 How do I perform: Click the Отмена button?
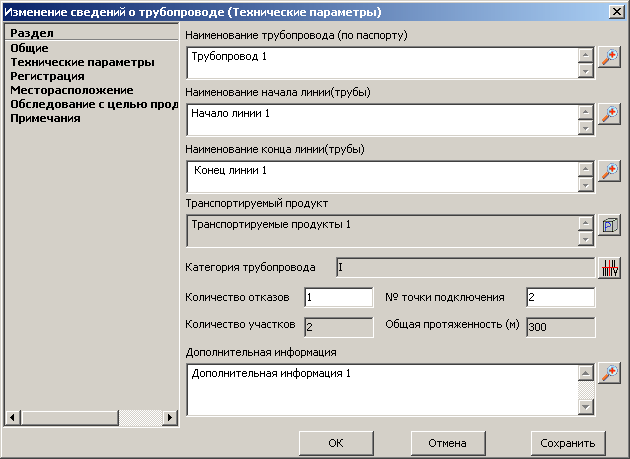point(448,443)
